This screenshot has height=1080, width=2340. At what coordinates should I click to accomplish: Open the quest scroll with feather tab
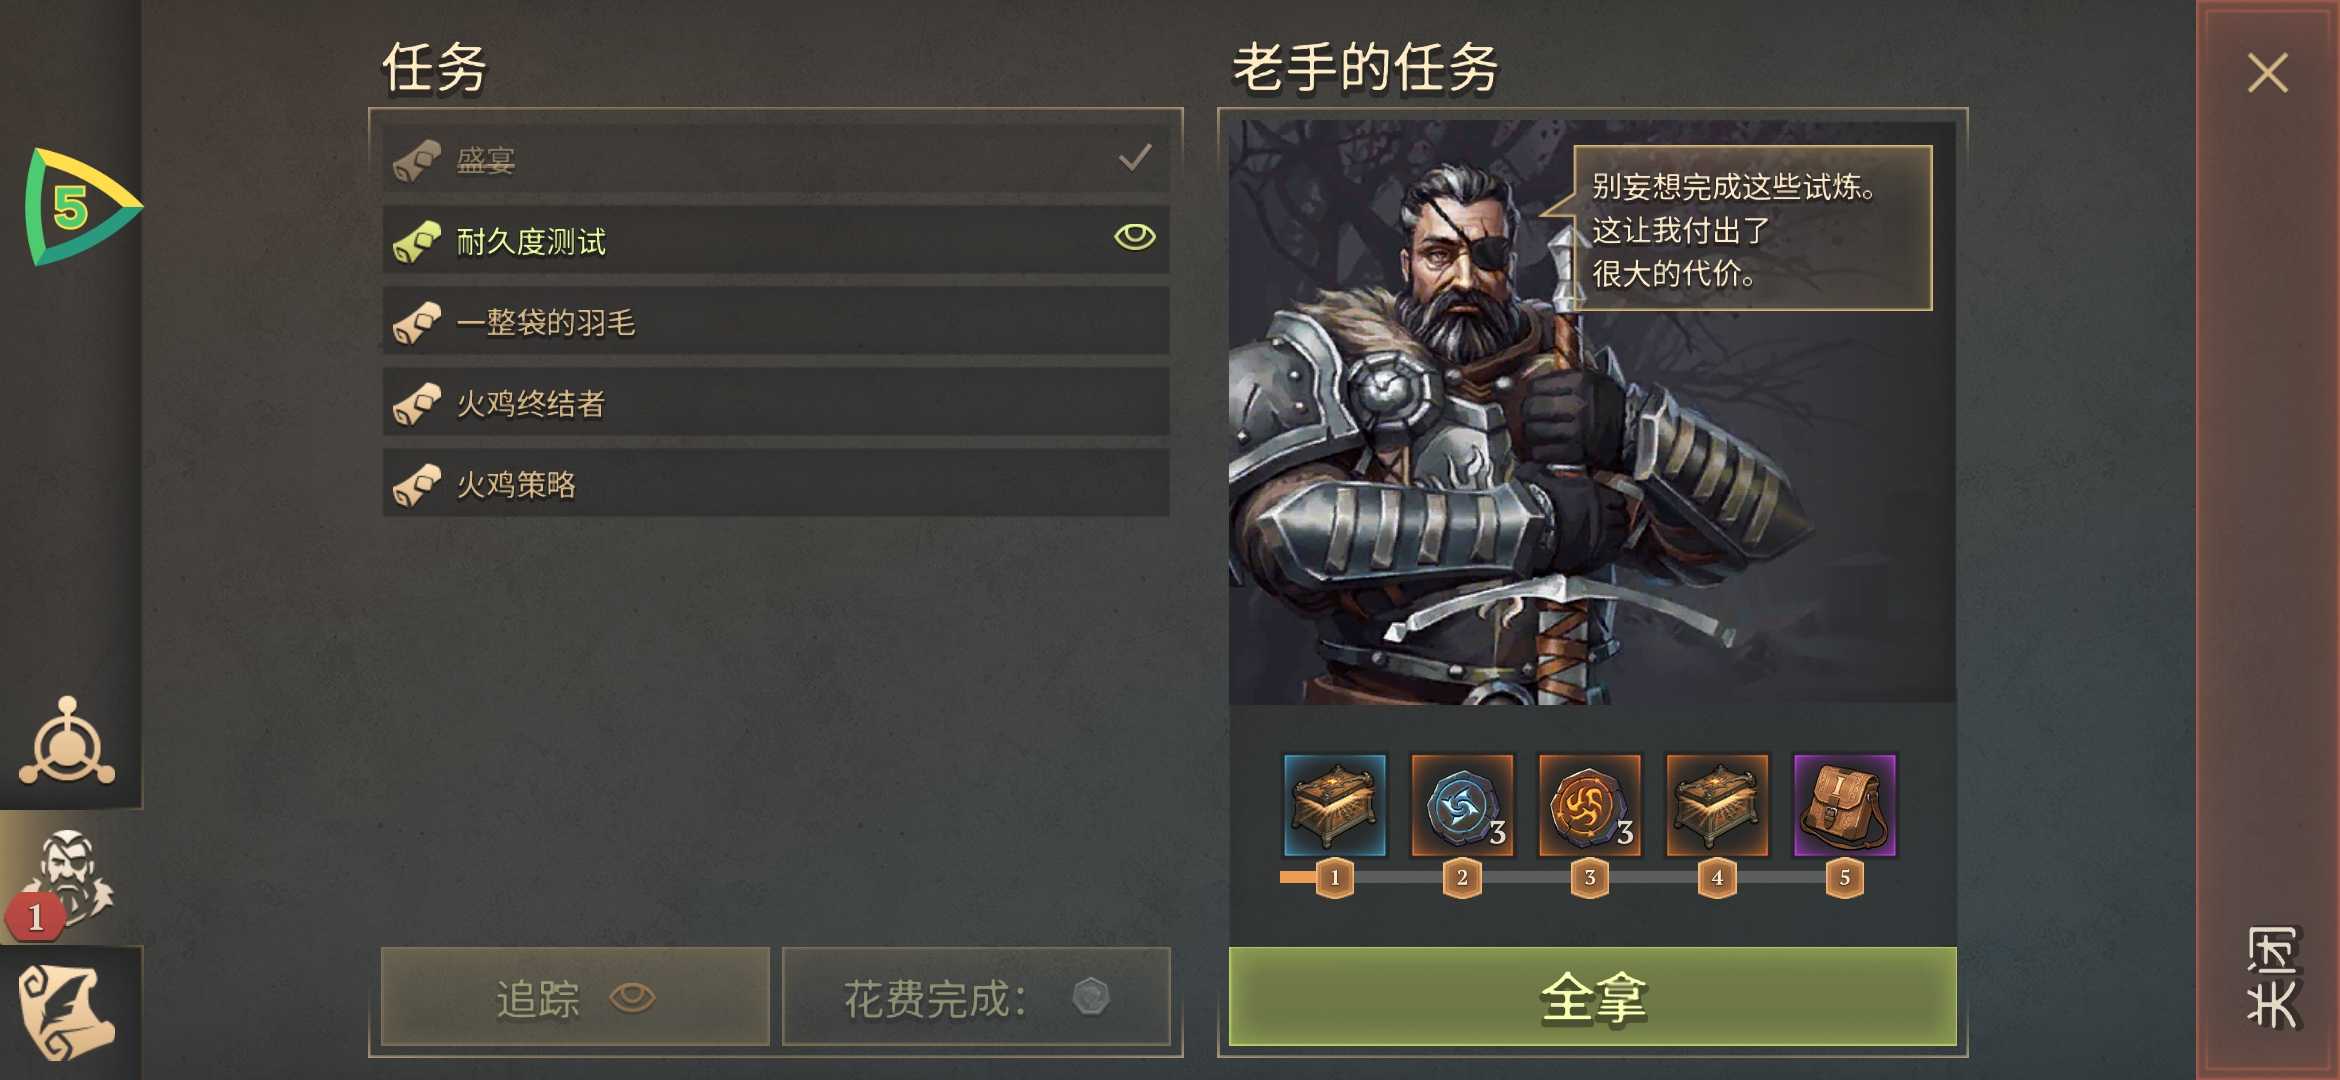point(68,1012)
